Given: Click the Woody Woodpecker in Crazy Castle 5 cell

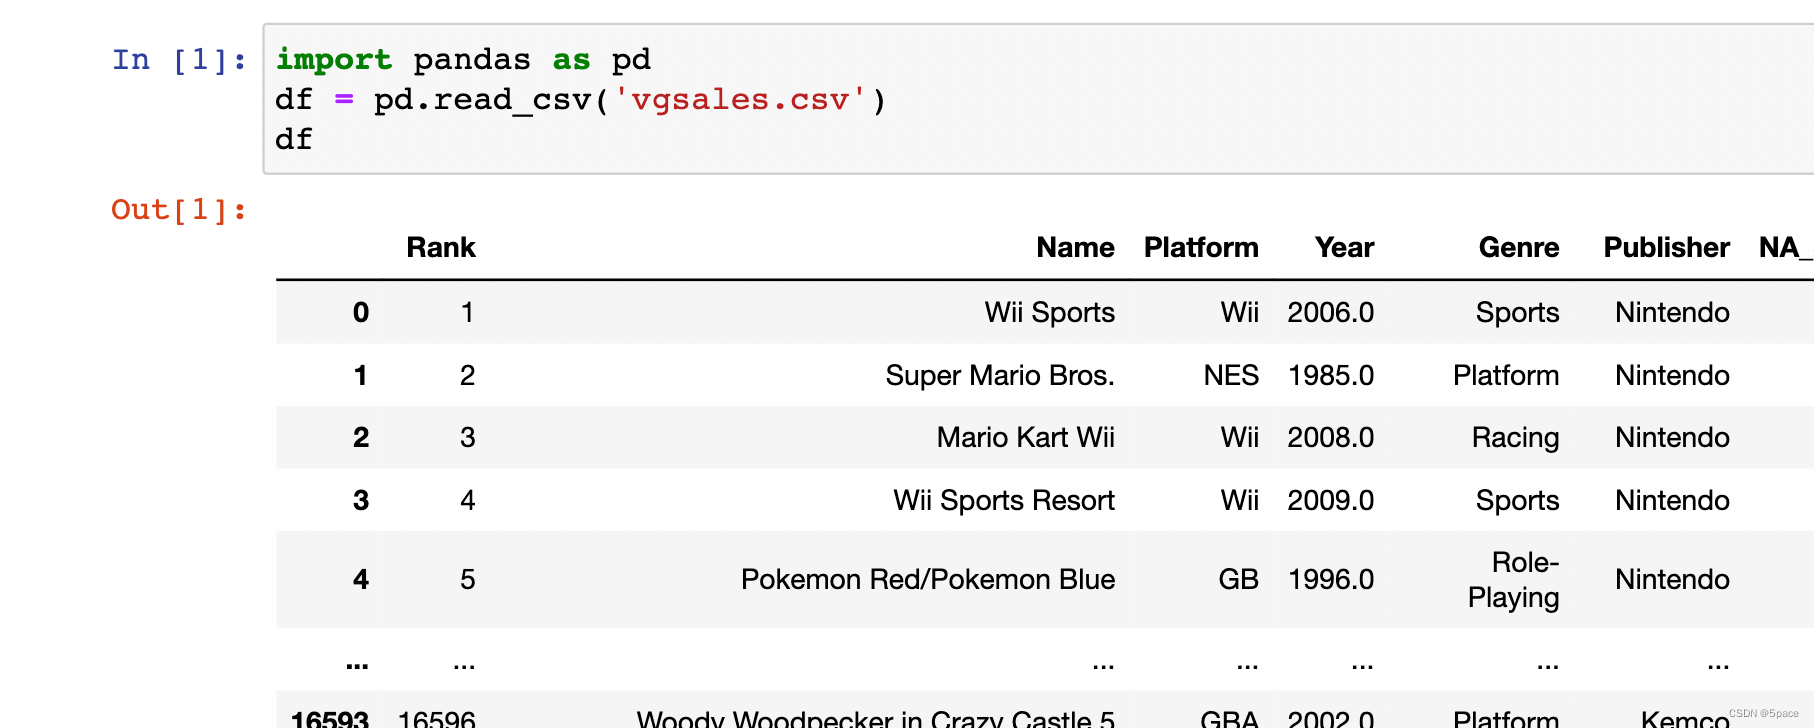Looking at the screenshot, I should 876,718.
